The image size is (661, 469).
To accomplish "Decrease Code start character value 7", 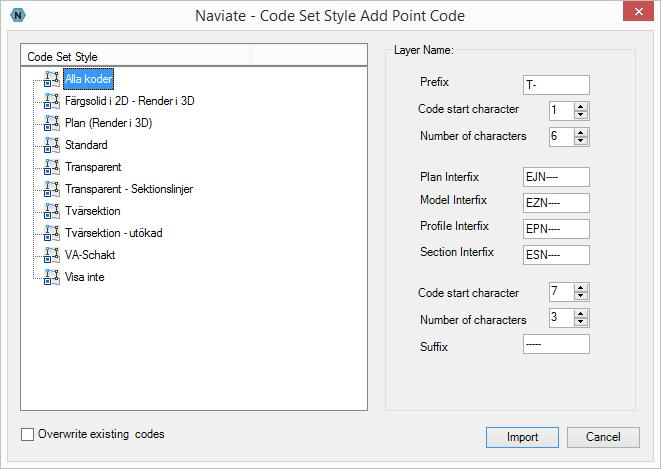I will (x=581, y=296).
